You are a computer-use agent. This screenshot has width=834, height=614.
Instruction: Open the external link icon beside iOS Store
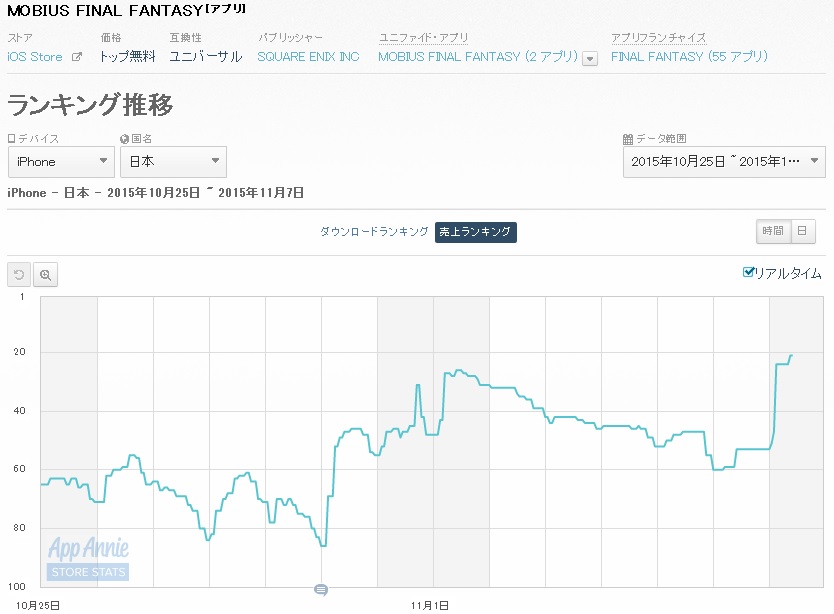click(77, 56)
